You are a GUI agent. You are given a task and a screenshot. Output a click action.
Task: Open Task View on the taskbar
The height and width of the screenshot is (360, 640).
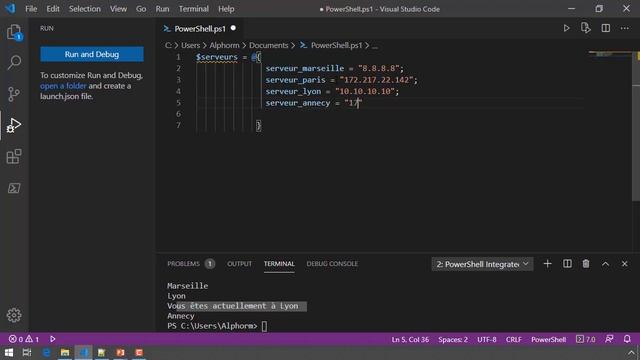pos(27,352)
